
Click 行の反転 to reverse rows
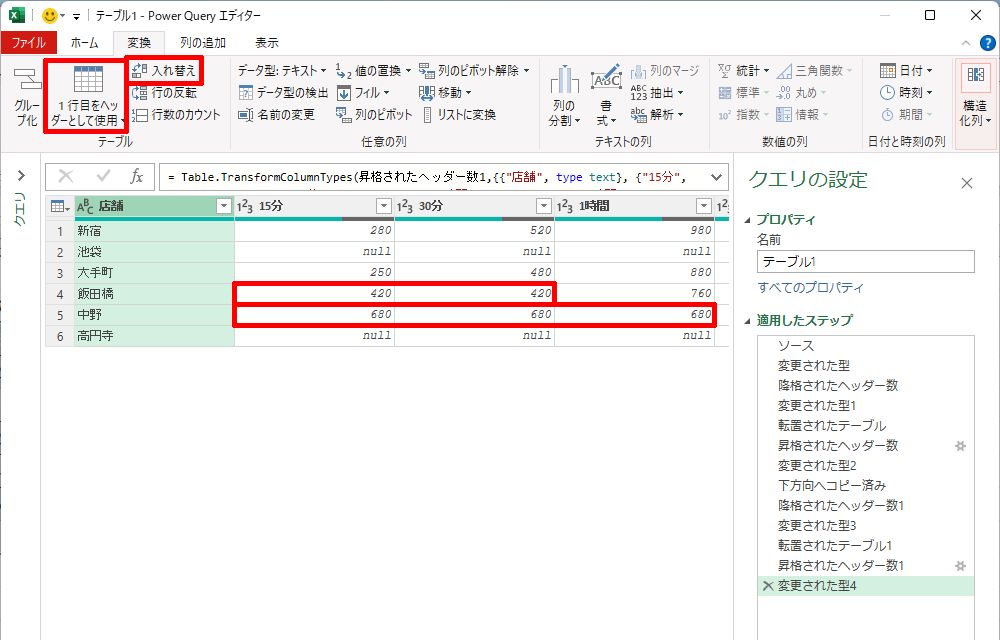[x=165, y=92]
